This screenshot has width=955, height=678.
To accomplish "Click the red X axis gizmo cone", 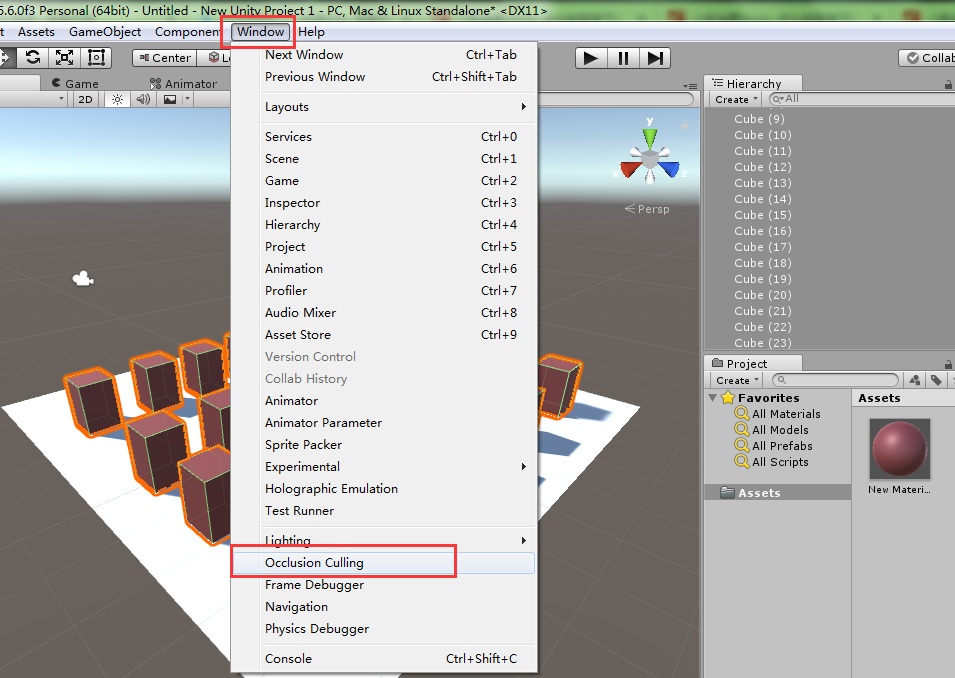I will [630, 168].
